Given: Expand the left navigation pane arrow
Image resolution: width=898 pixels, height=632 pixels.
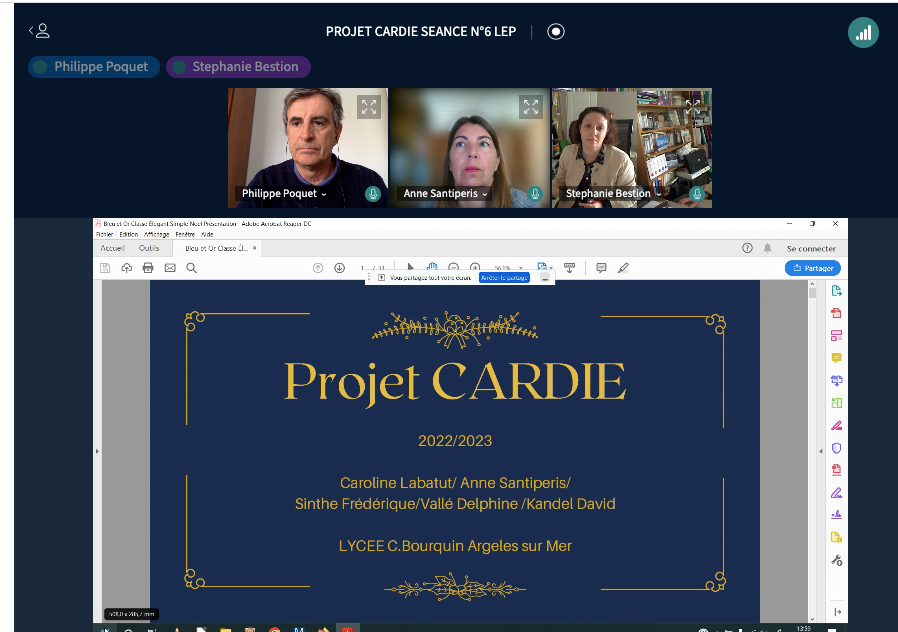Looking at the screenshot, I should [97, 452].
